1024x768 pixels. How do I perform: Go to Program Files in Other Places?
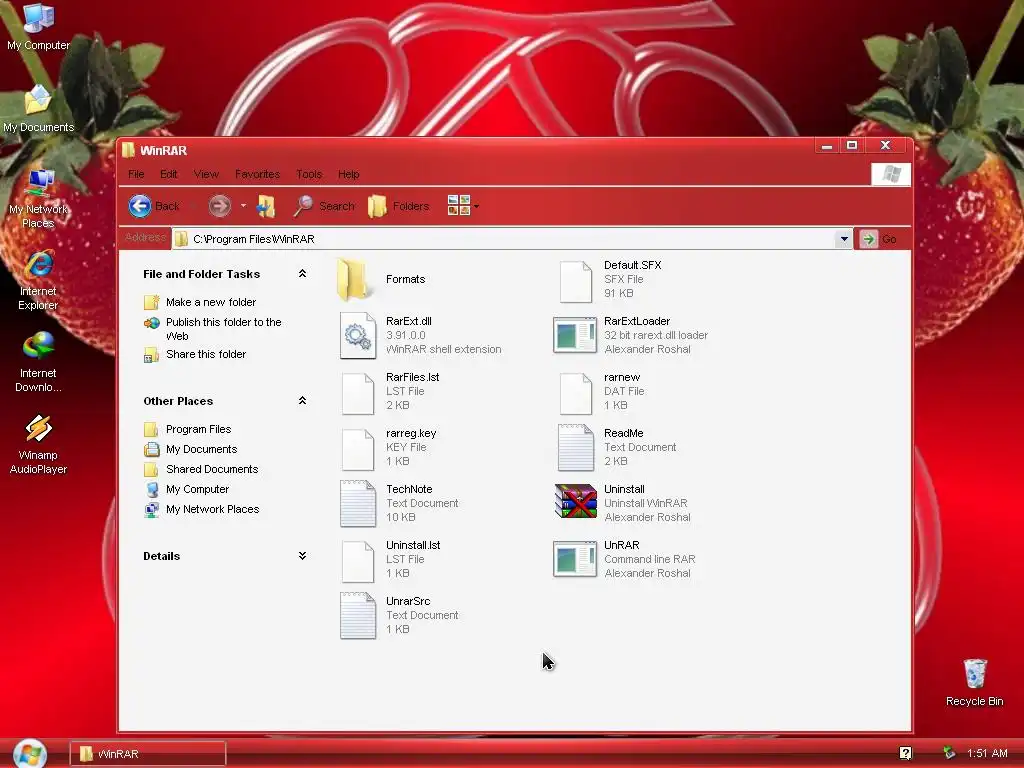pos(198,429)
